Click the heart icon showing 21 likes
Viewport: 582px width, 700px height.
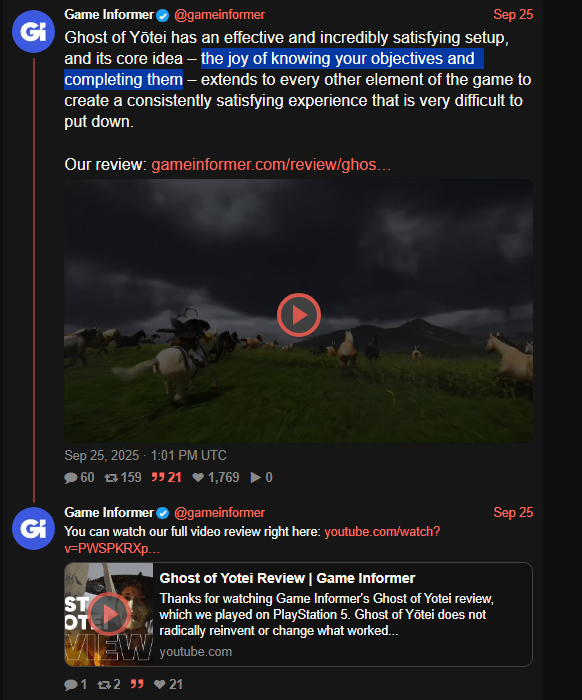click(x=160, y=684)
